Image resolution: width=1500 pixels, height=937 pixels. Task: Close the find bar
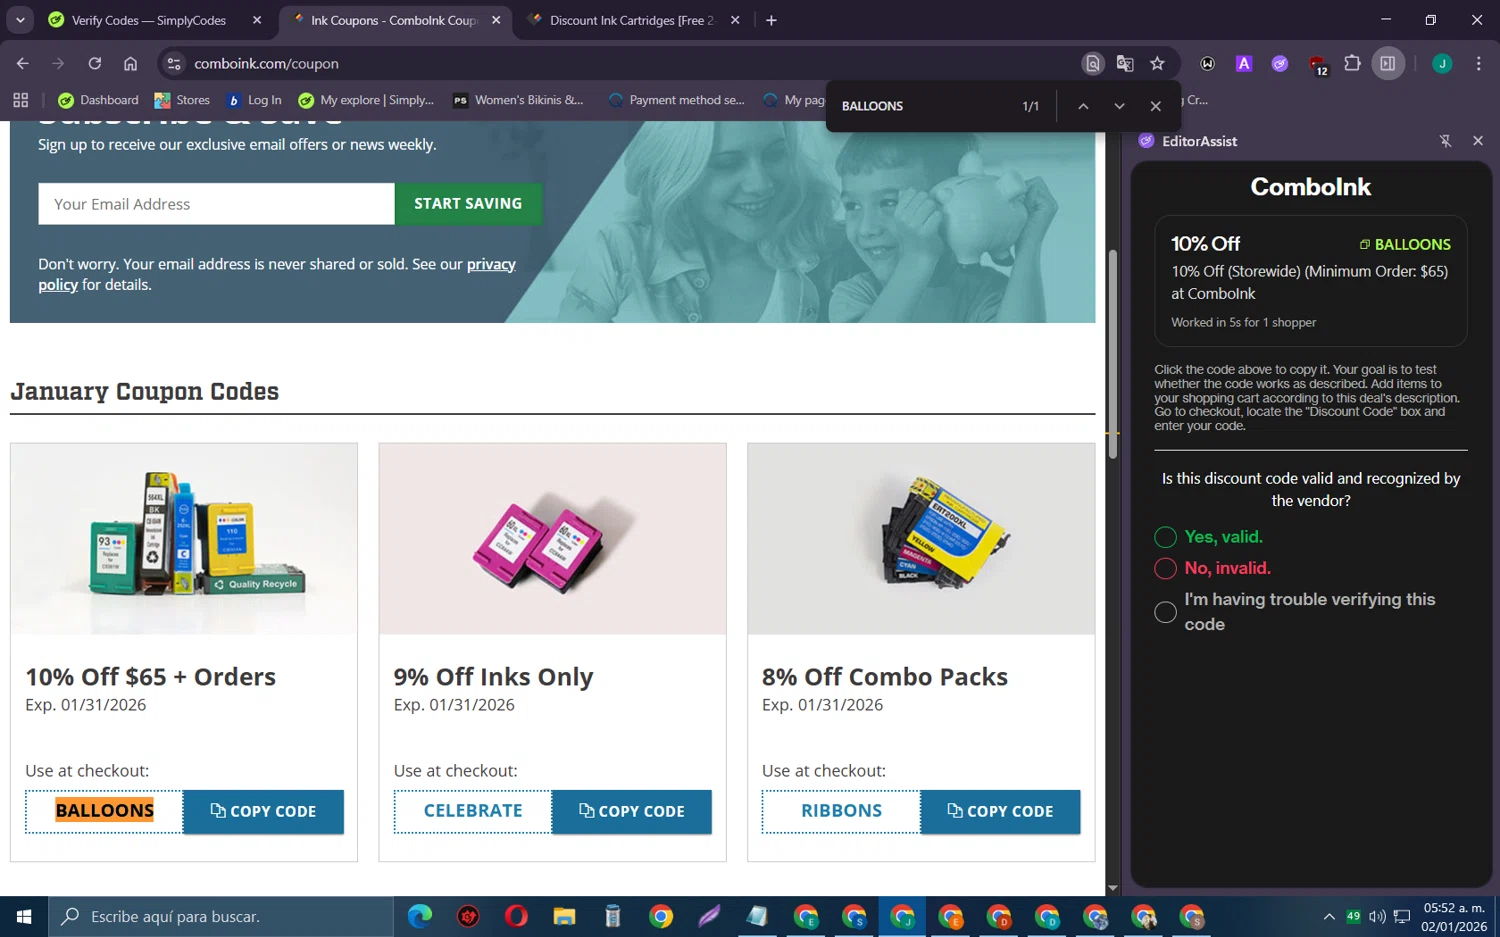1155,106
